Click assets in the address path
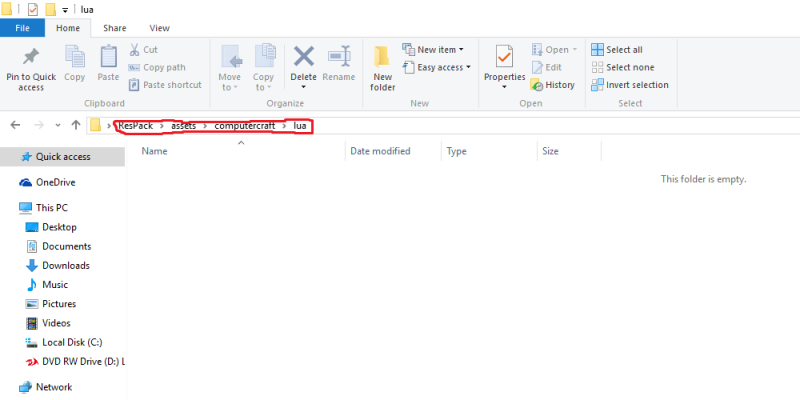This screenshot has width=800, height=400. pyautogui.click(x=184, y=126)
